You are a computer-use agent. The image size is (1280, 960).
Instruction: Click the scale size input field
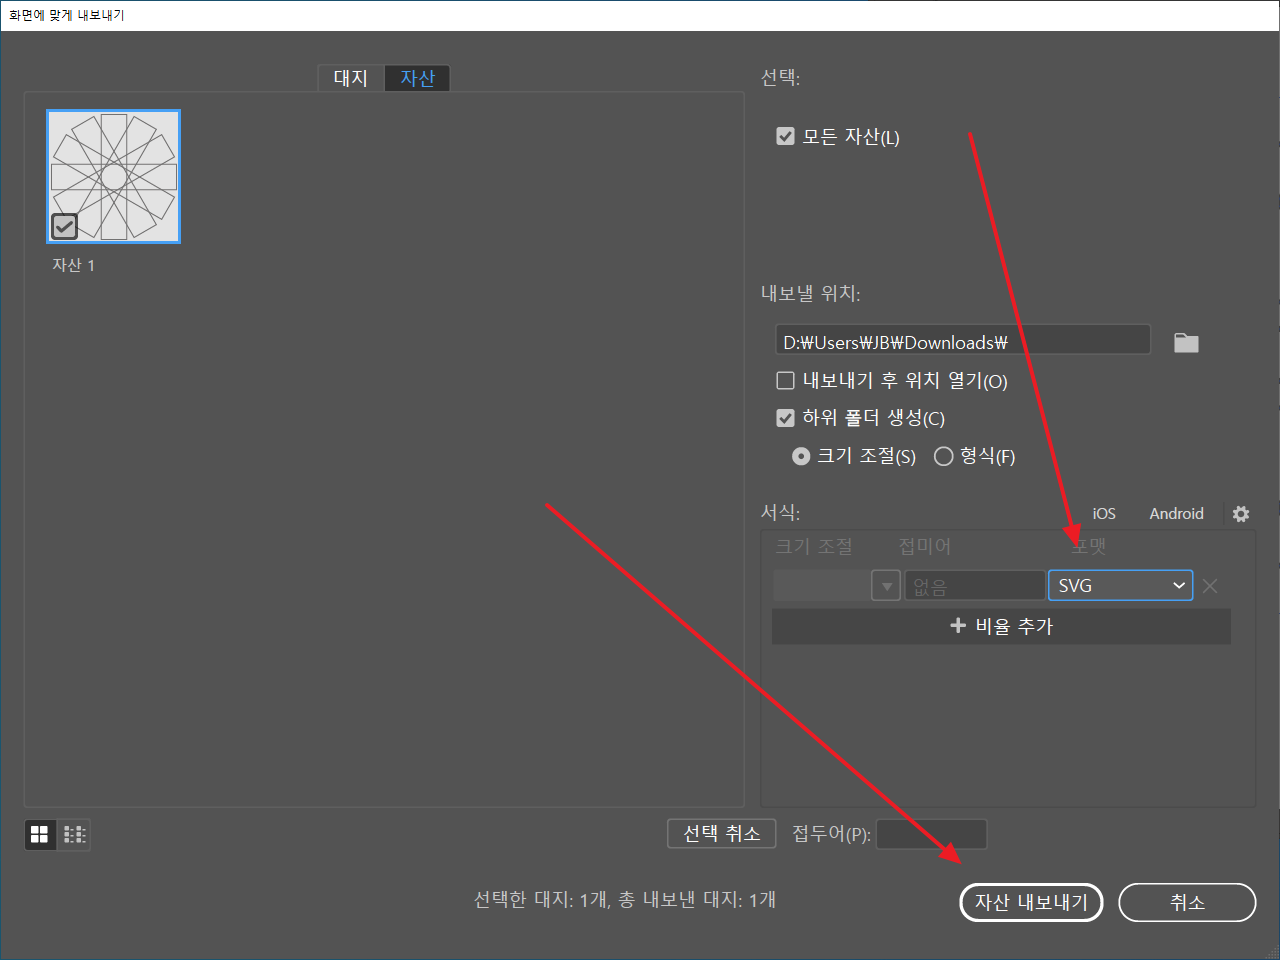tap(822, 586)
